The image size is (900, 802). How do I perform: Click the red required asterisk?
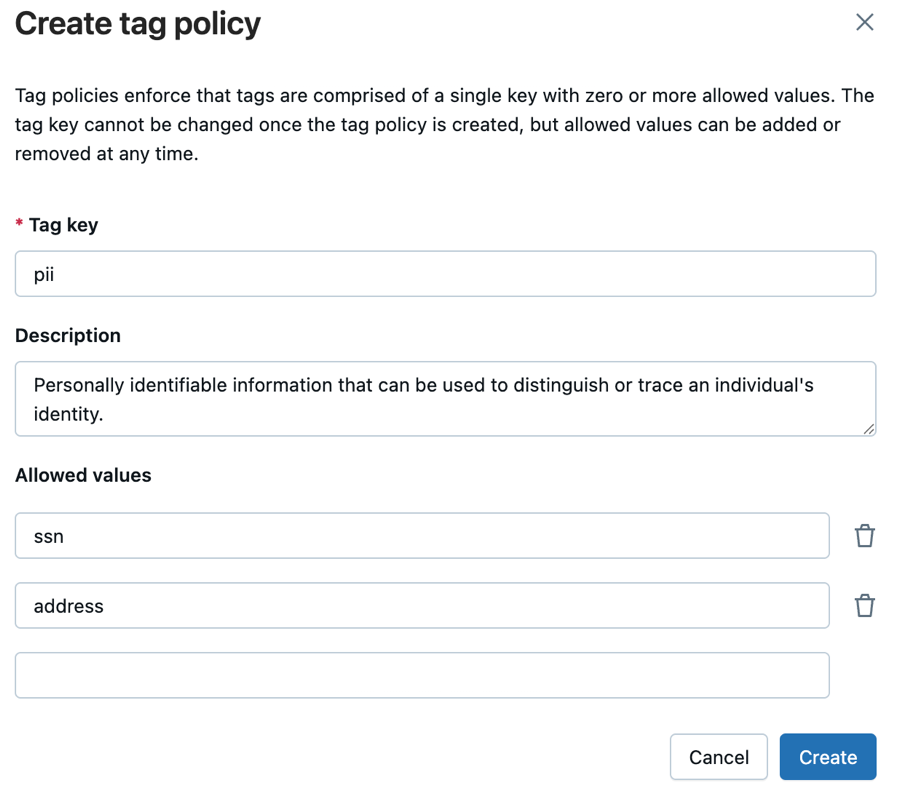click(x=19, y=226)
